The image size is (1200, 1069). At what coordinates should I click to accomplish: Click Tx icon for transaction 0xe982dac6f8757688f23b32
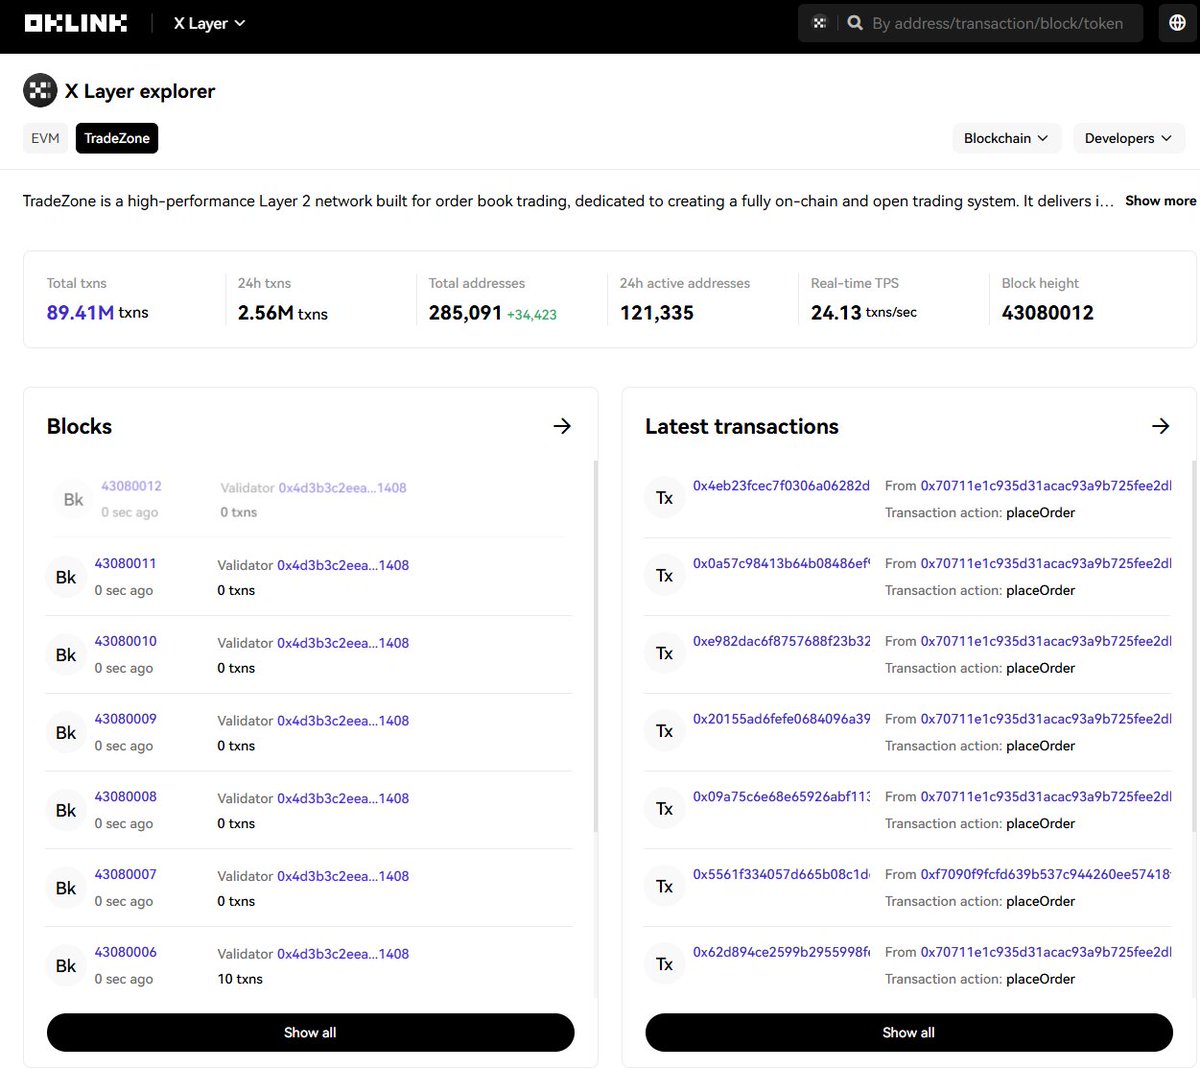point(664,654)
